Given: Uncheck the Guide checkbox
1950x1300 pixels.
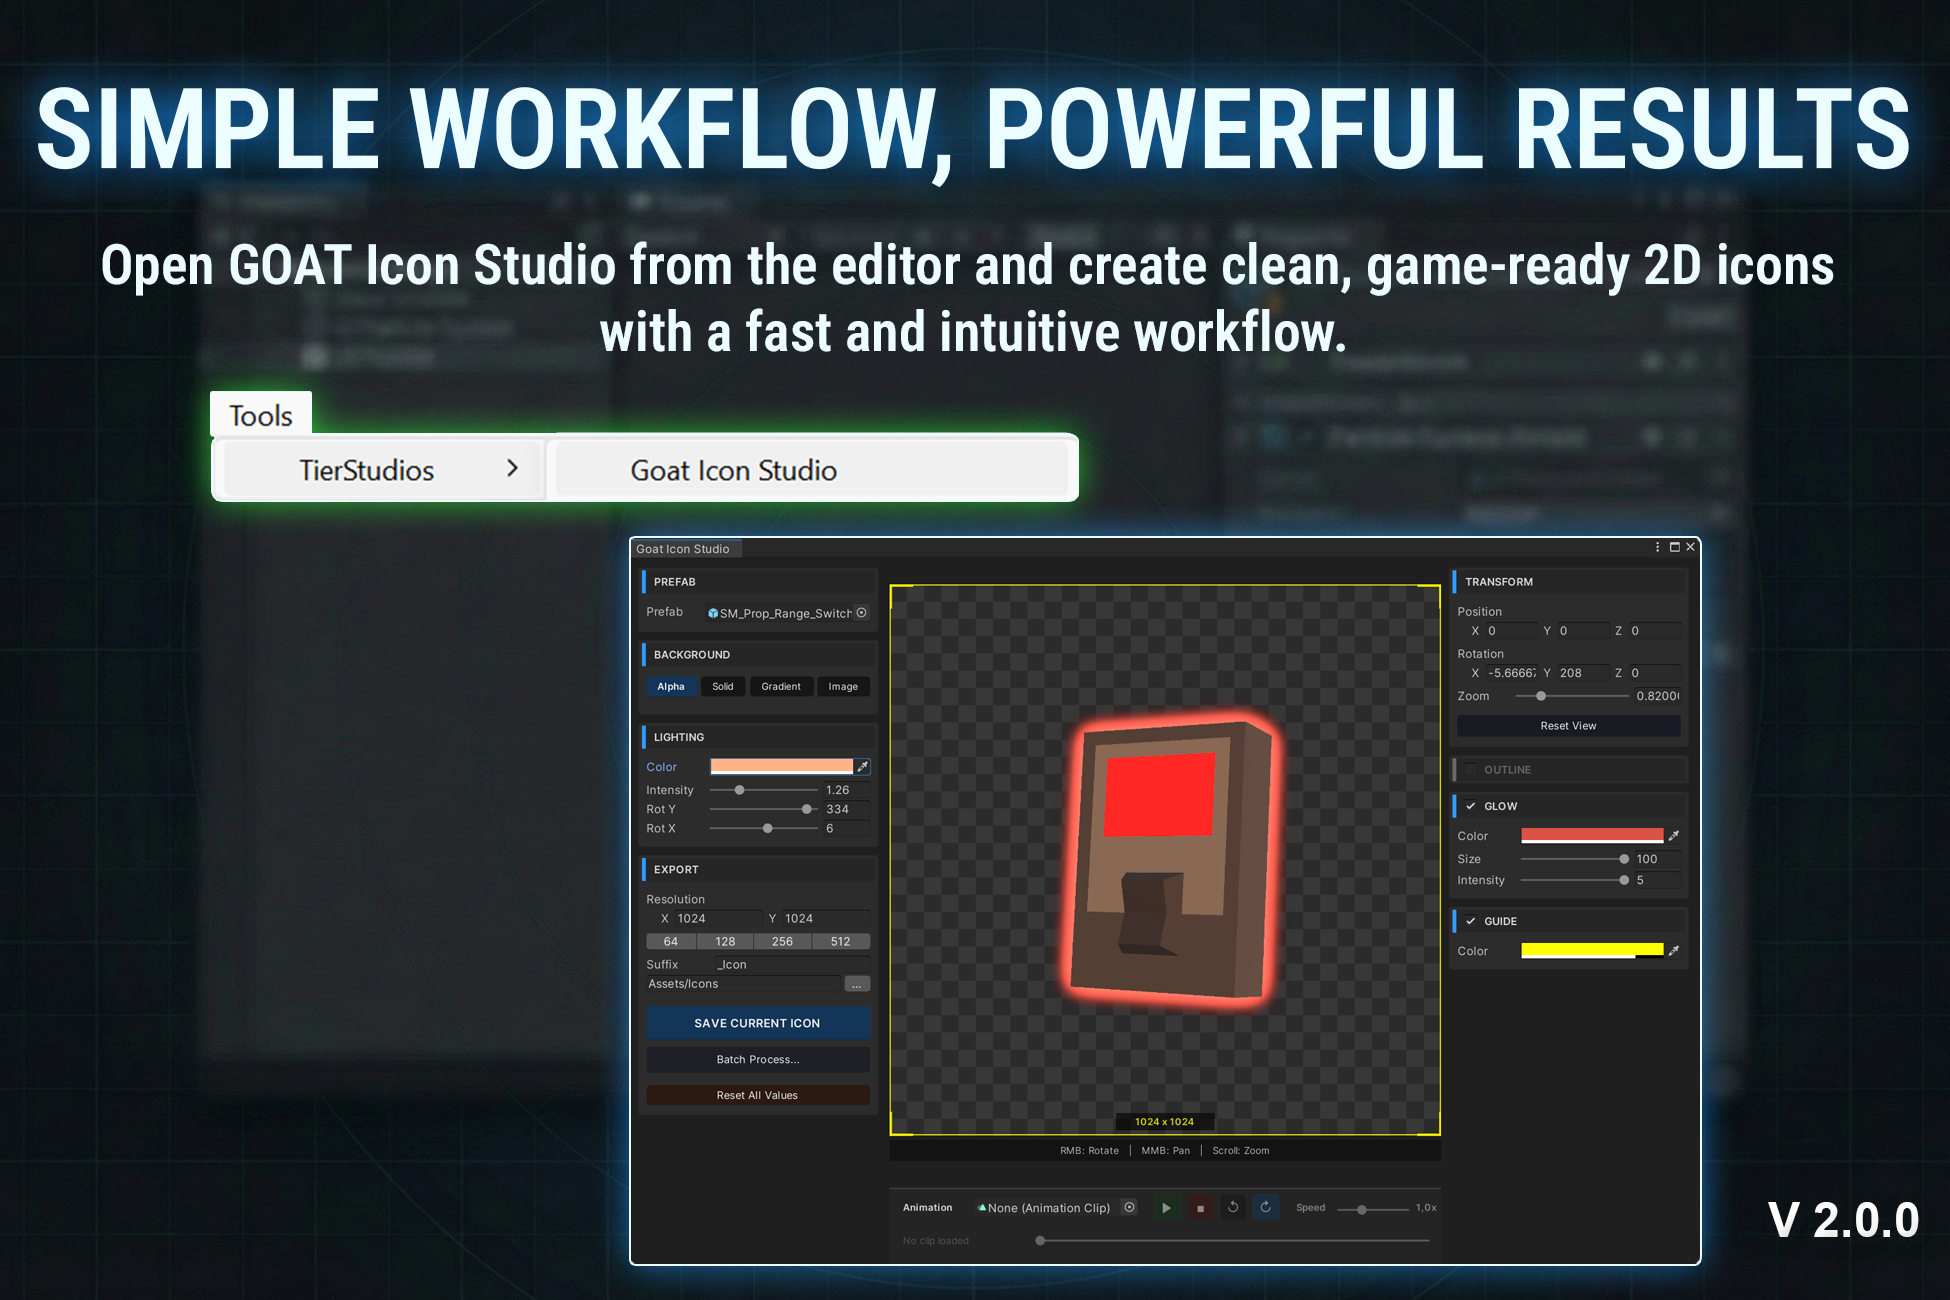Looking at the screenshot, I should 1471,921.
